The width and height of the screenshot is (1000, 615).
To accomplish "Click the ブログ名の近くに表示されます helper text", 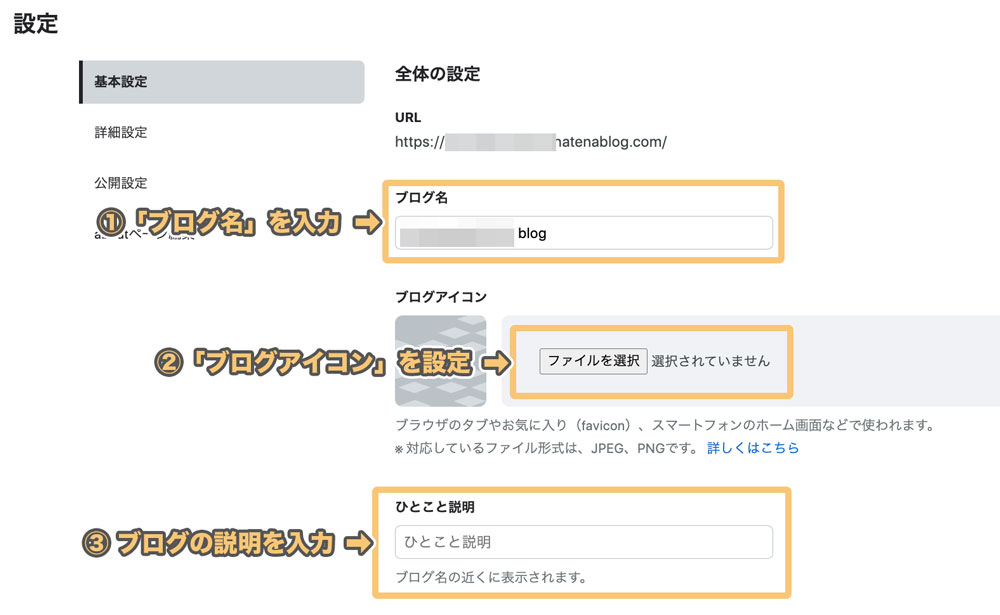I will pos(490,577).
